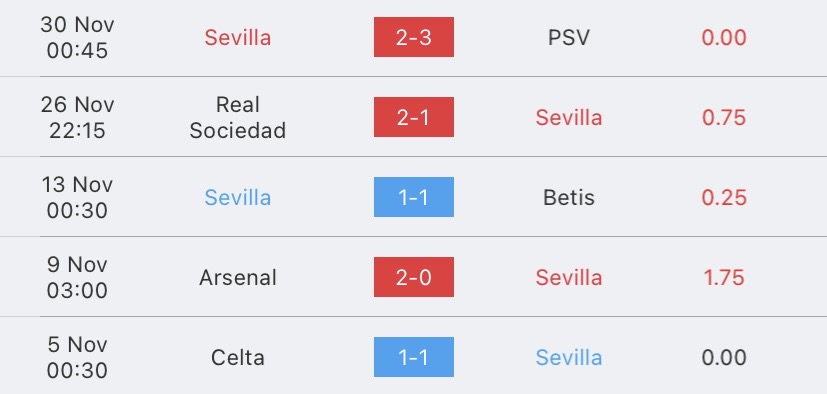
Task: Select the 1-1 Celta vs Sevilla score
Action: 414,357
